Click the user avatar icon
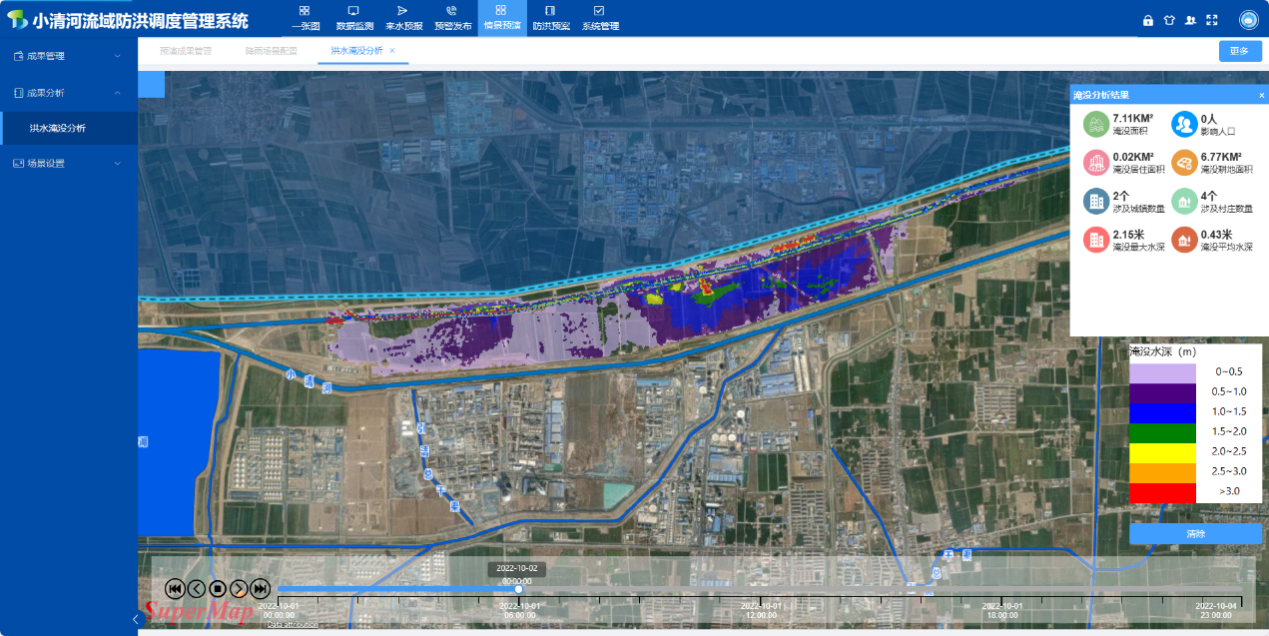The height and width of the screenshot is (636, 1269). 1248,20
